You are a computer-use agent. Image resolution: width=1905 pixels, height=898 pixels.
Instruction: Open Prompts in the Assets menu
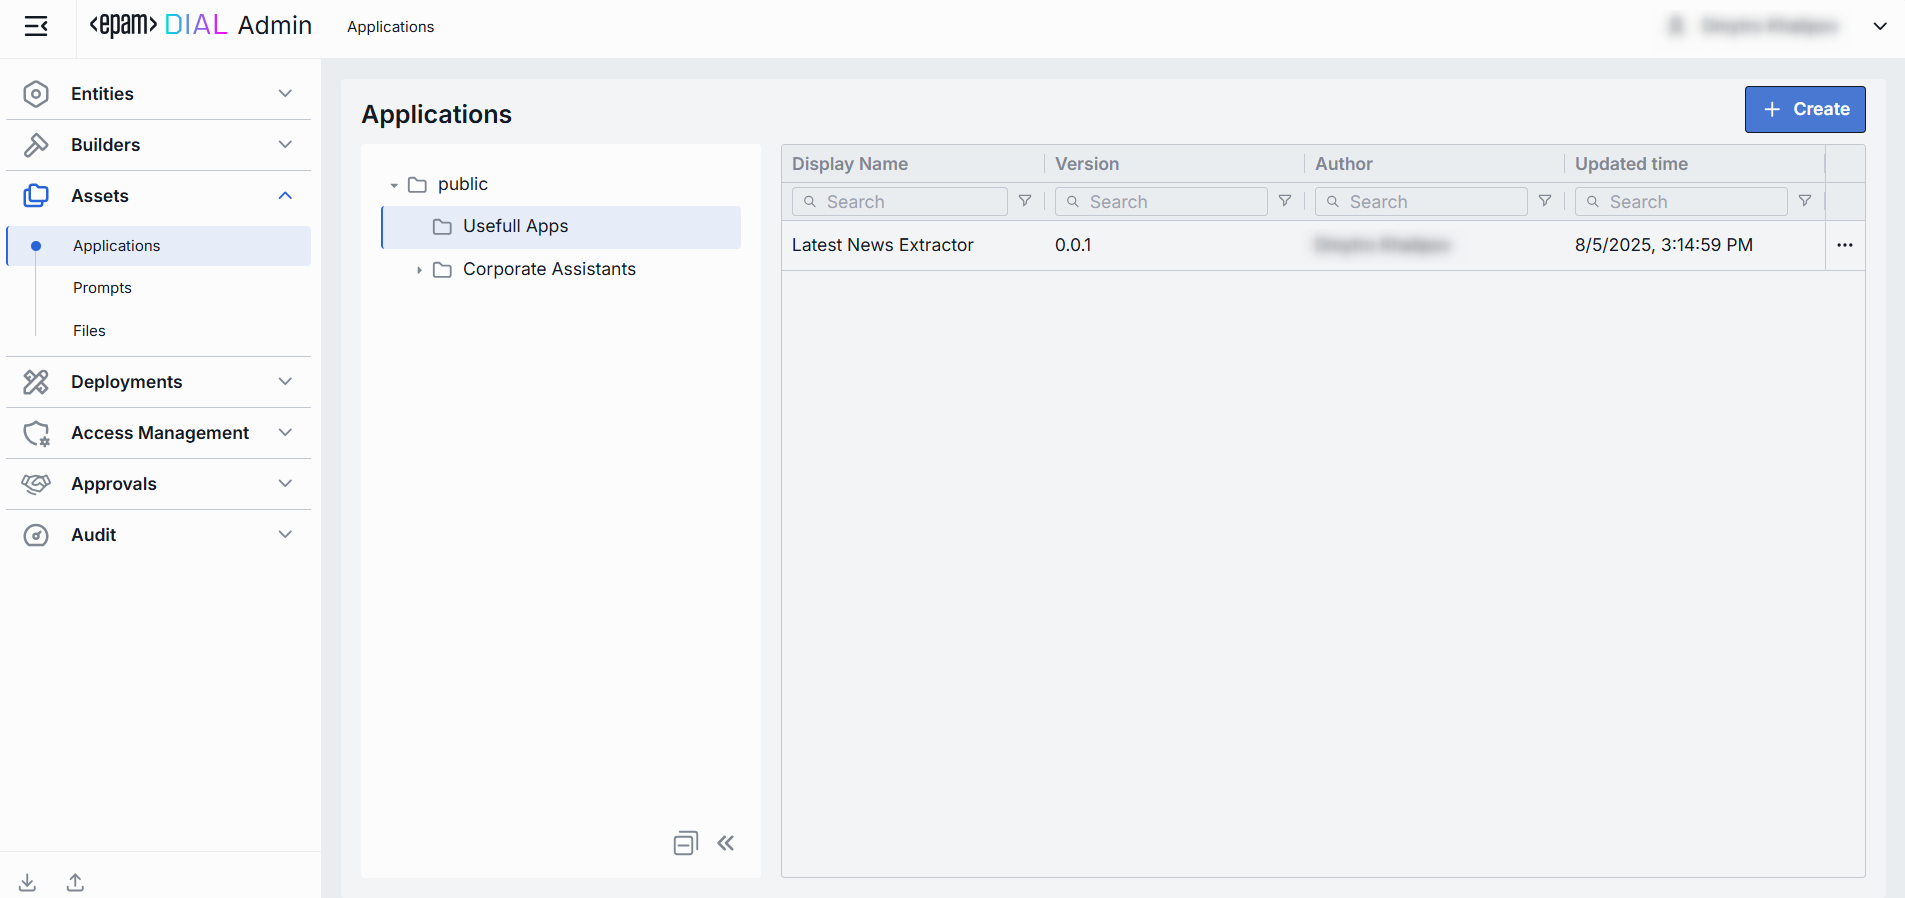102,288
